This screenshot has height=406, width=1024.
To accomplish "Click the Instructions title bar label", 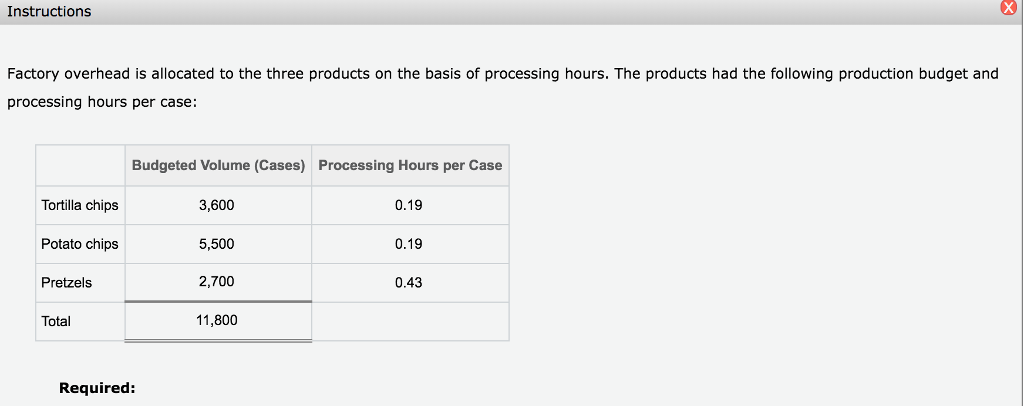I will 49,11.
